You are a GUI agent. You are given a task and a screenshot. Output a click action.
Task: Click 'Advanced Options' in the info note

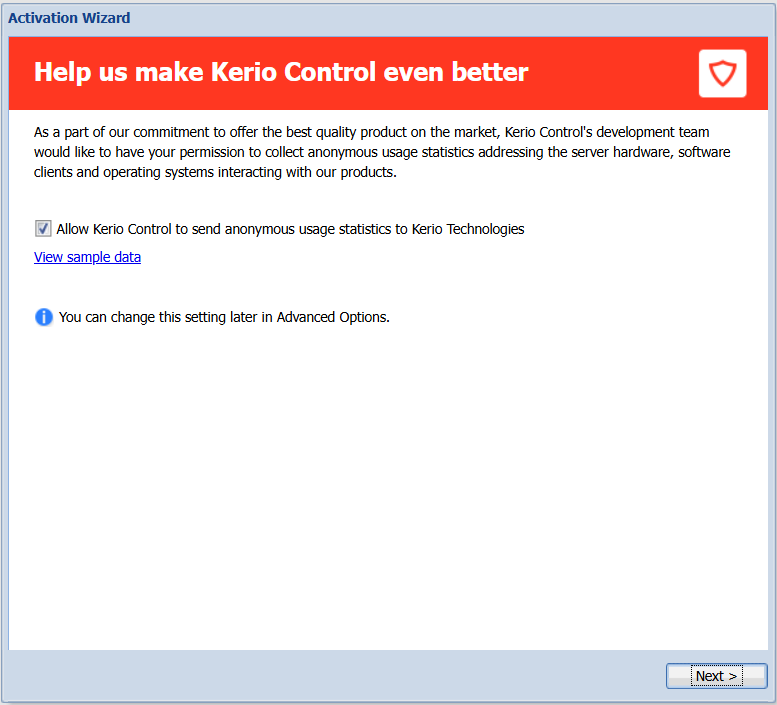coord(331,317)
